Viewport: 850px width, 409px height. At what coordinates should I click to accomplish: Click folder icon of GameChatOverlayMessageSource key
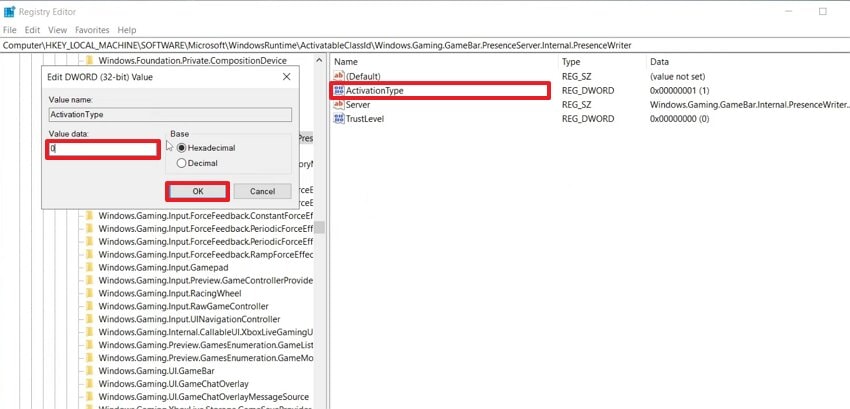(89, 397)
